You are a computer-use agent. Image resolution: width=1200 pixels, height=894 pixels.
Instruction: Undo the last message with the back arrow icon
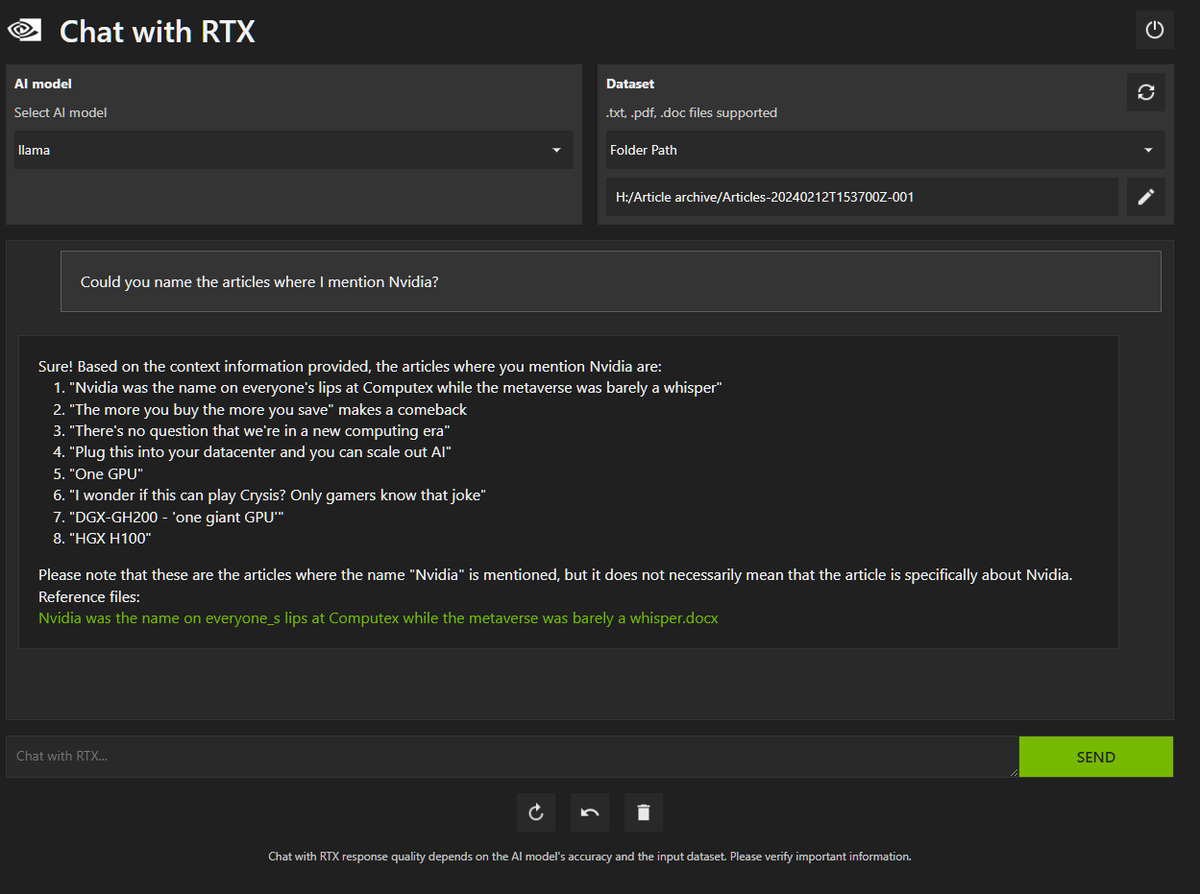[x=589, y=812]
